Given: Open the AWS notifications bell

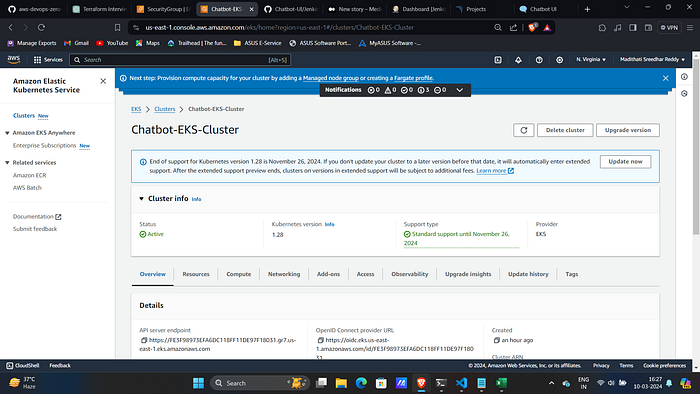Looking at the screenshot, I should click(518, 59).
